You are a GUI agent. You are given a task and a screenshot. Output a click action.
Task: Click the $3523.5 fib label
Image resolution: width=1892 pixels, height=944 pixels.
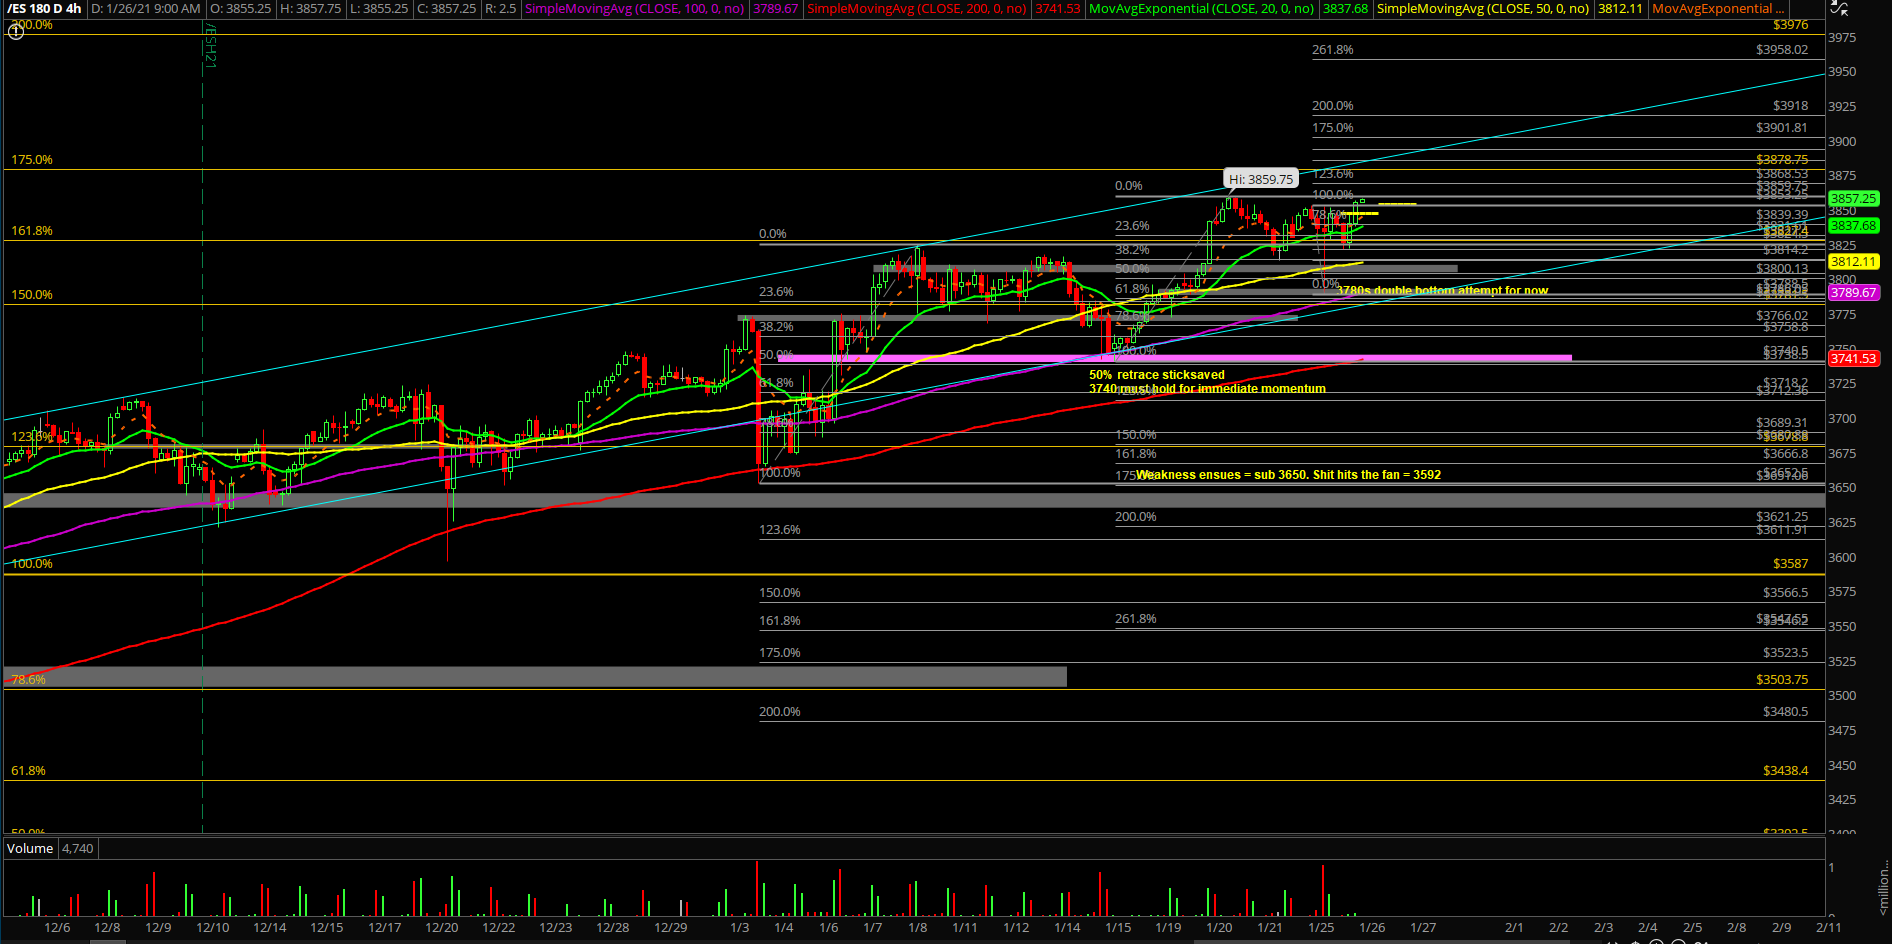(x=1785, y=652)
